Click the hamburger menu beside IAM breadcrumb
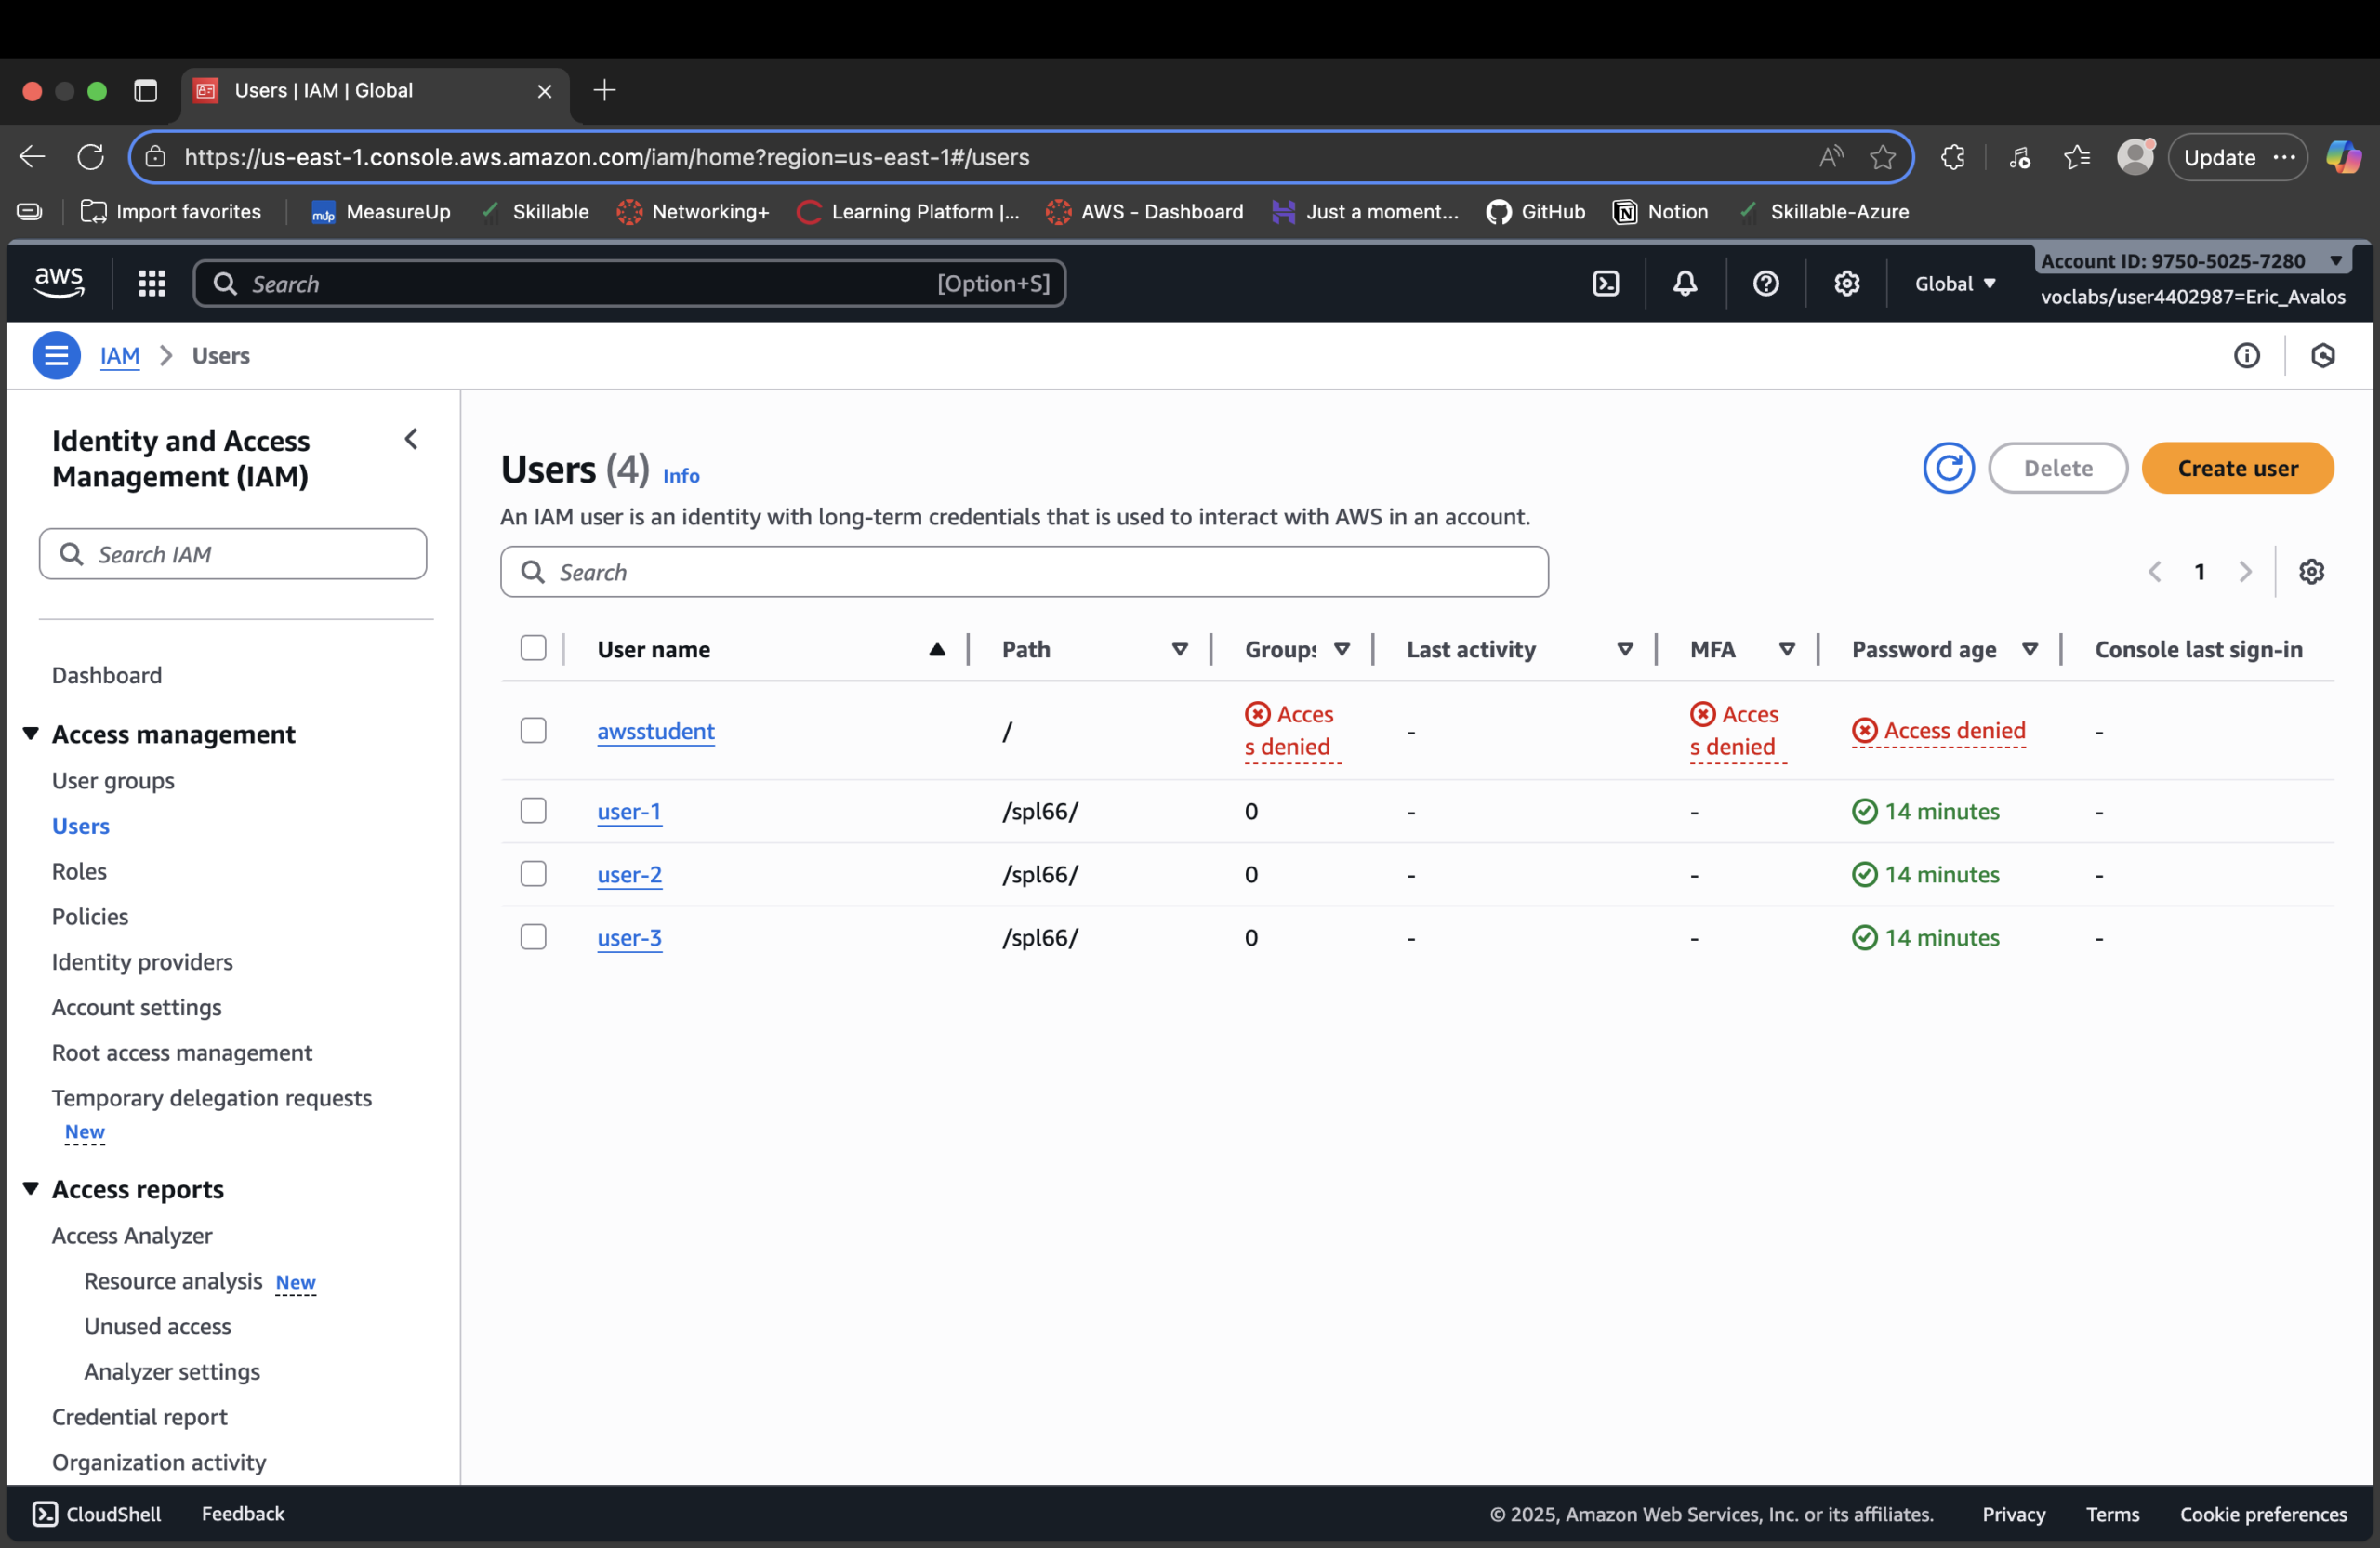Screen dimensions: 2380x1548 coord(56,355)
